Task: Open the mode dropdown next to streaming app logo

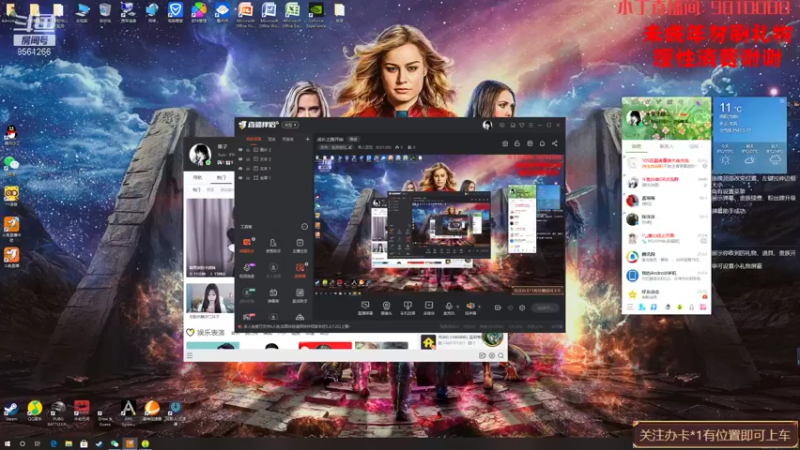Action: click(290, 125)
